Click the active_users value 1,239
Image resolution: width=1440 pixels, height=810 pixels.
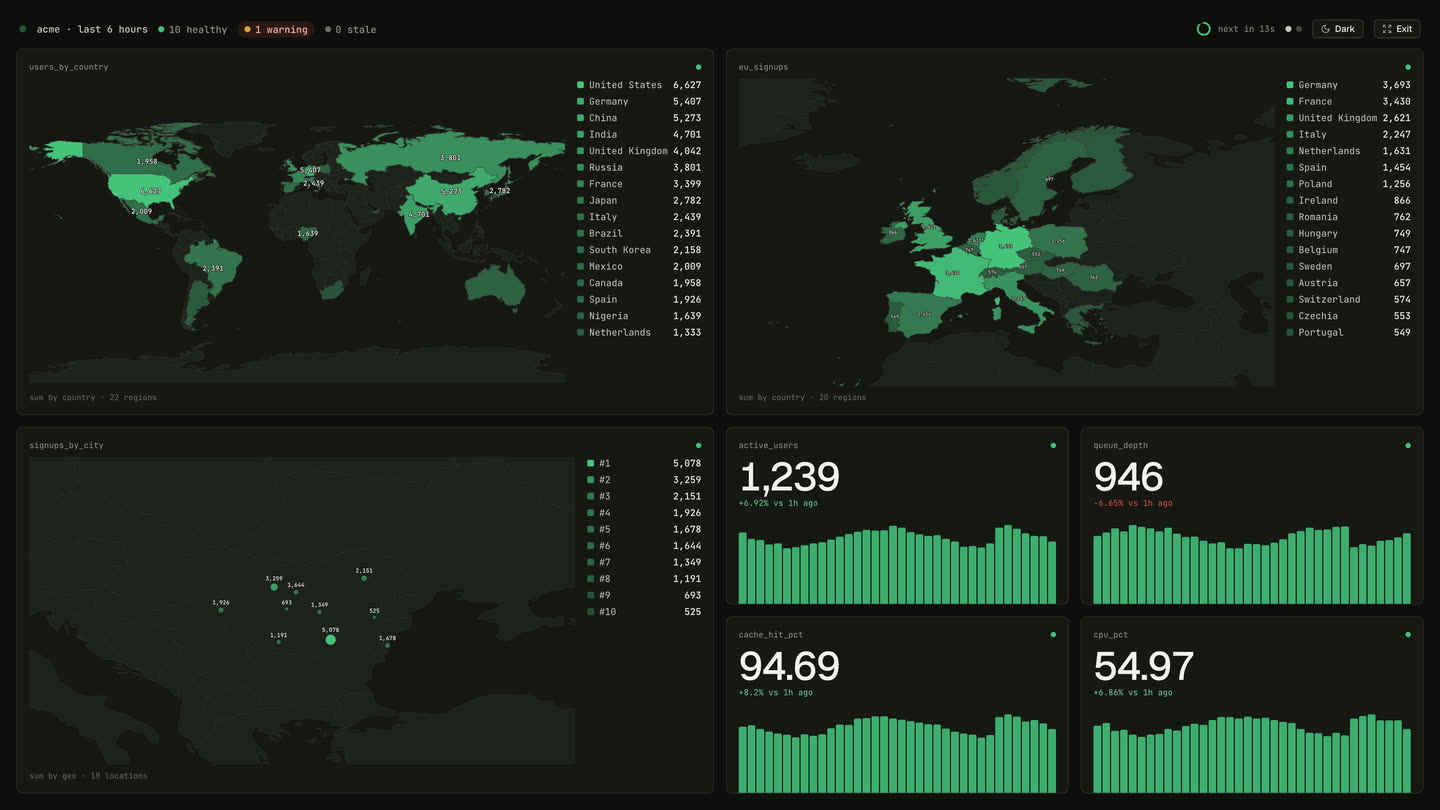coord(789,477)
